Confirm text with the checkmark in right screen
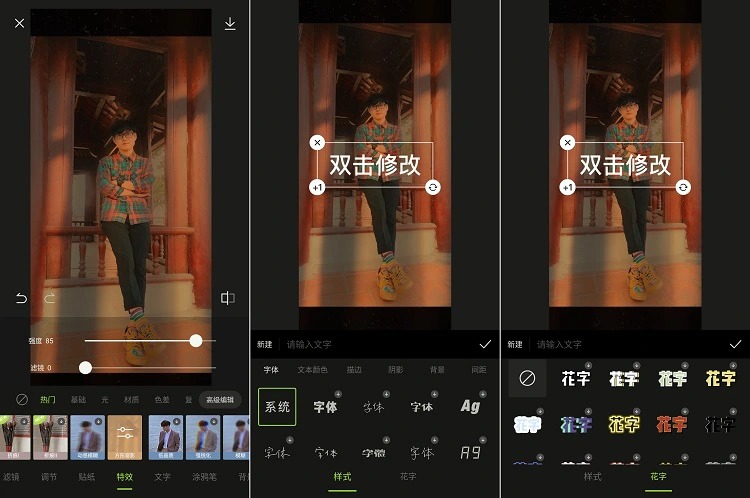This screenshot has width=750, height=498. point(735,344)
